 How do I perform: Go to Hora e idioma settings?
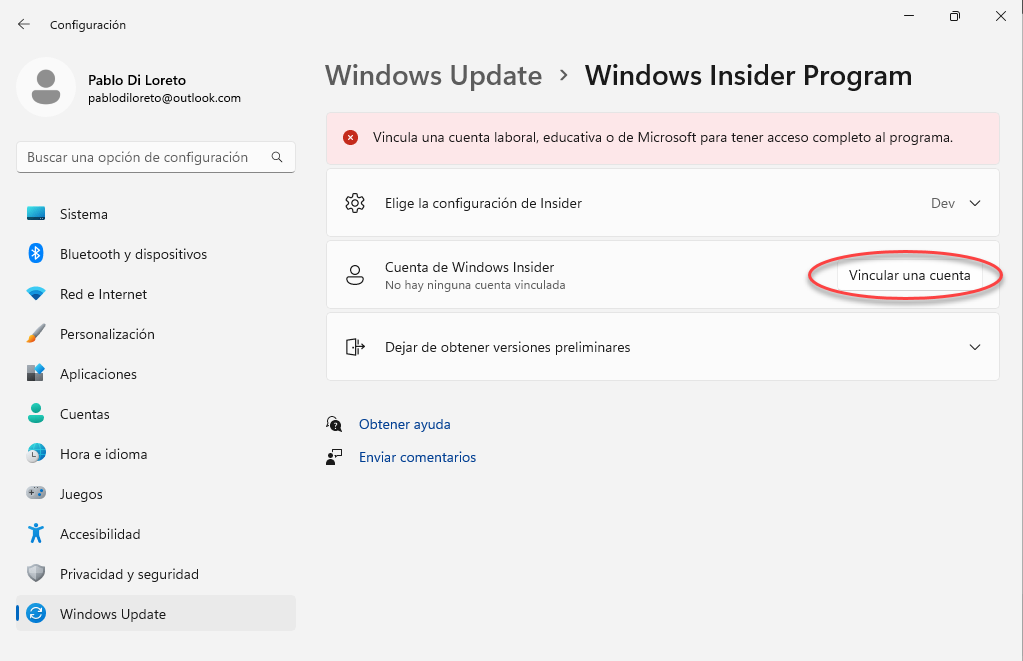[103, 454]
